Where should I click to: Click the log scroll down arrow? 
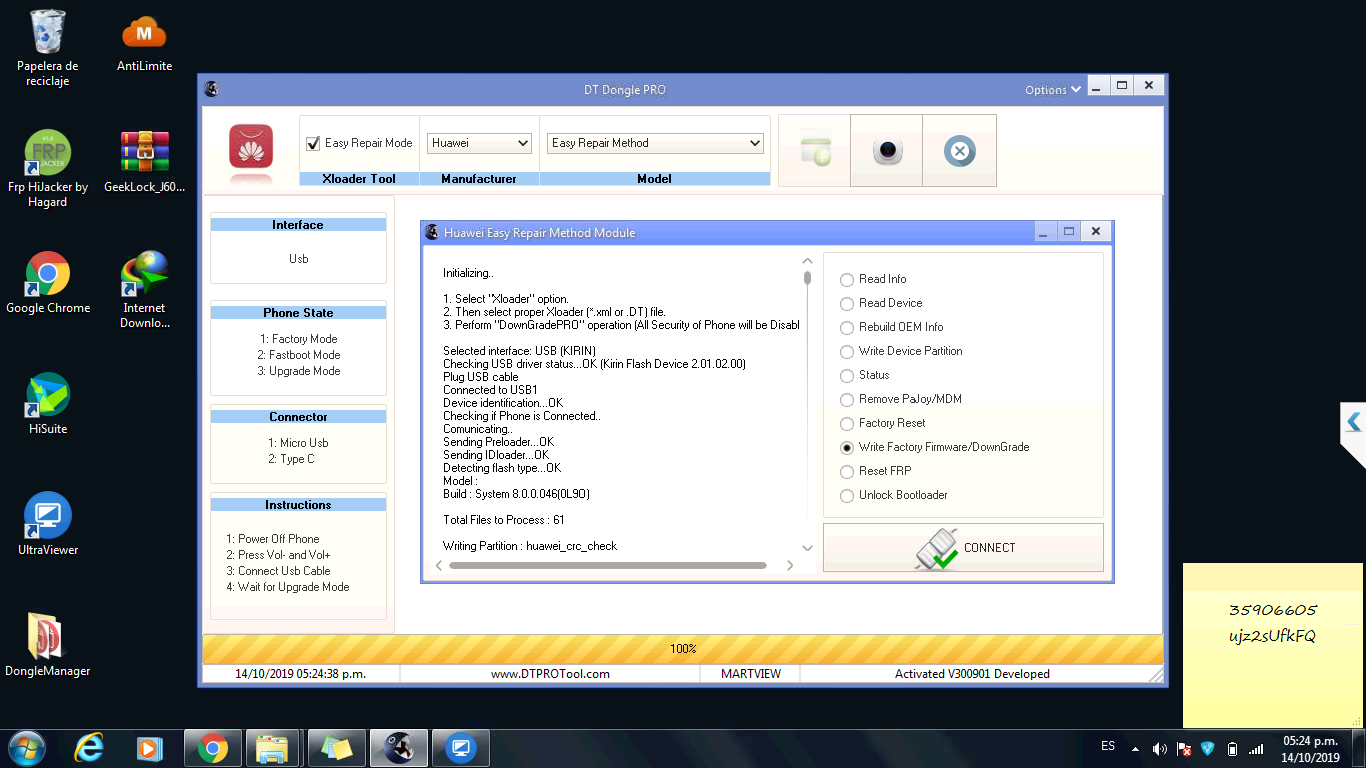[x=808, y=548]
